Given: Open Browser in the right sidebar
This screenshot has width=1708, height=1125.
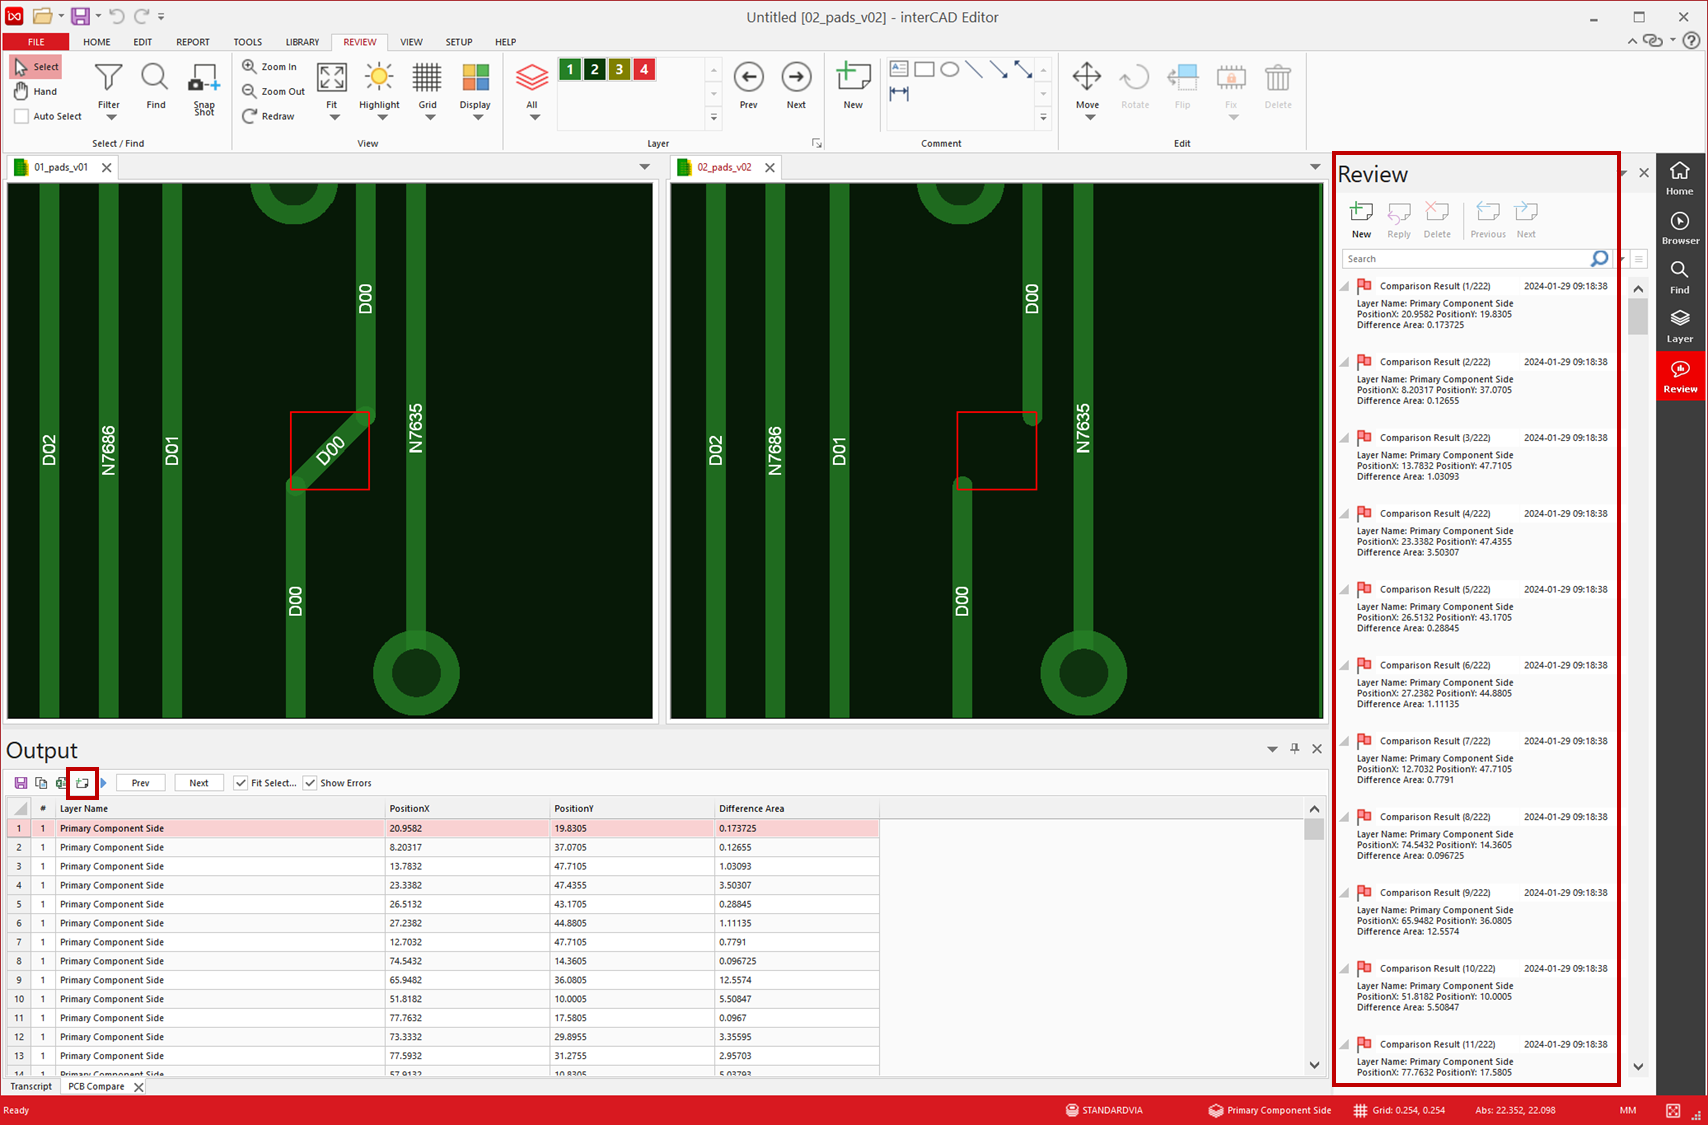Looking at the screenshot, I should [1680, 228].
